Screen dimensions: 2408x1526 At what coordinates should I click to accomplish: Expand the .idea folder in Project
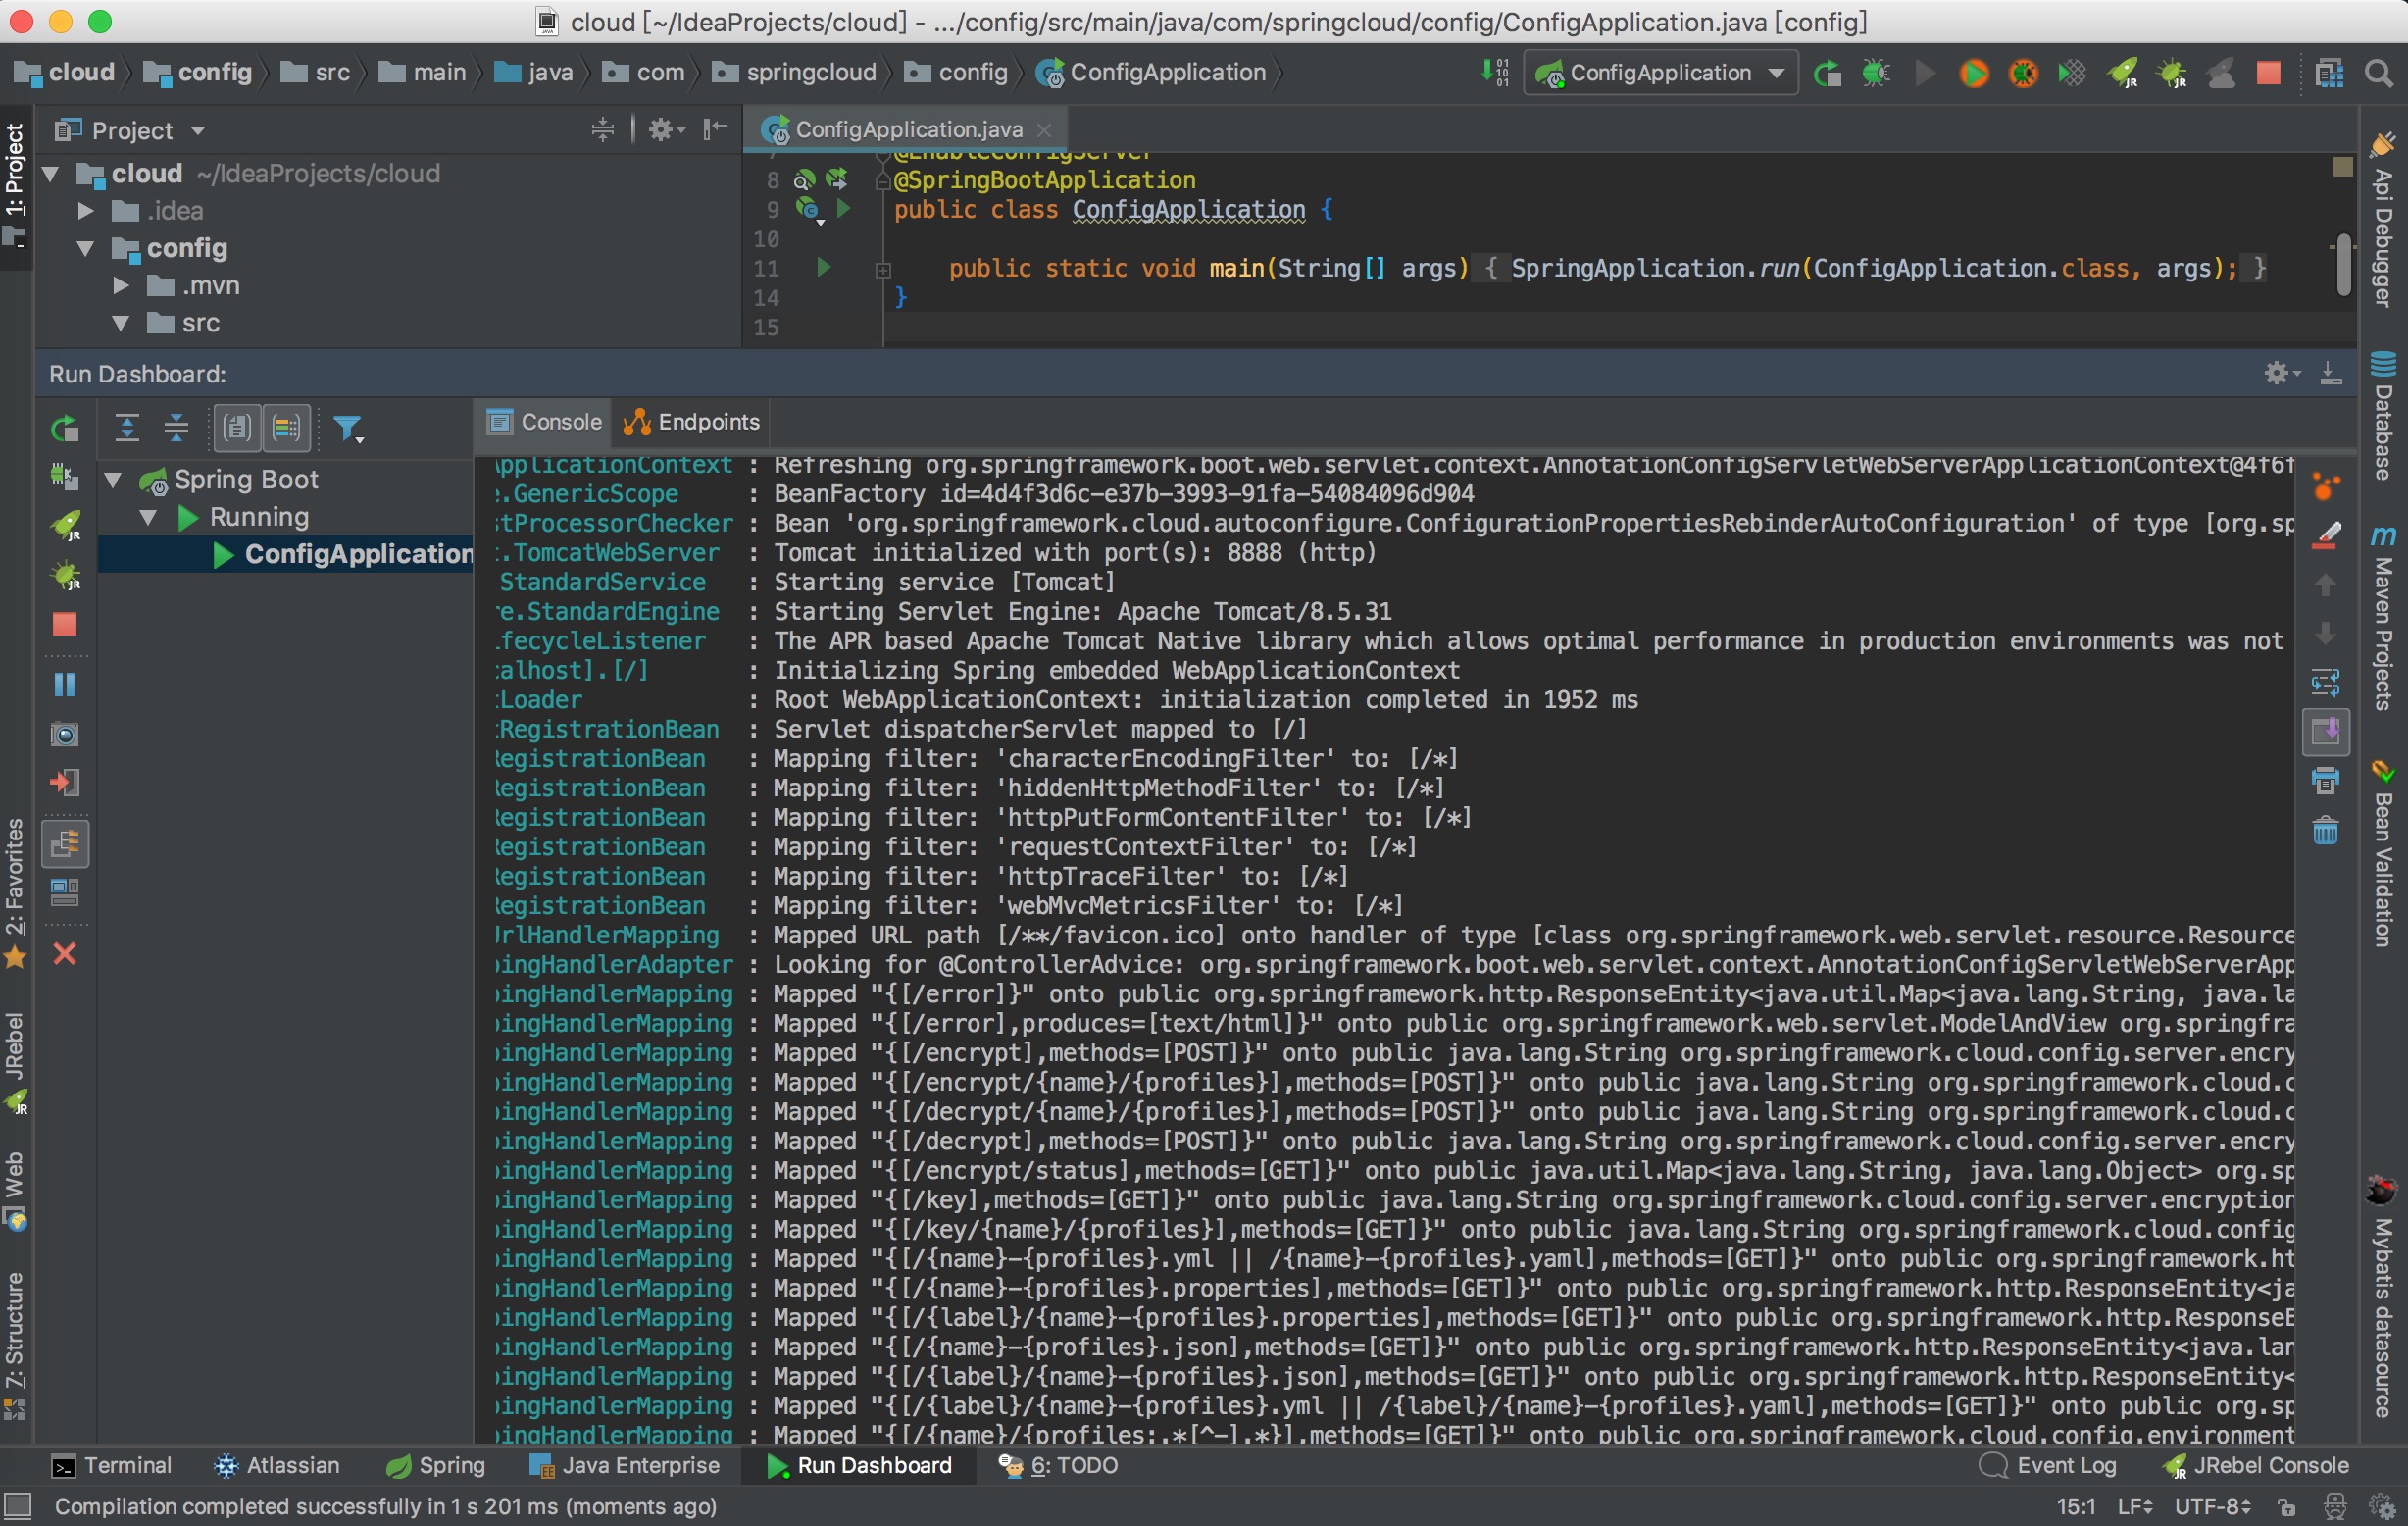86,211
